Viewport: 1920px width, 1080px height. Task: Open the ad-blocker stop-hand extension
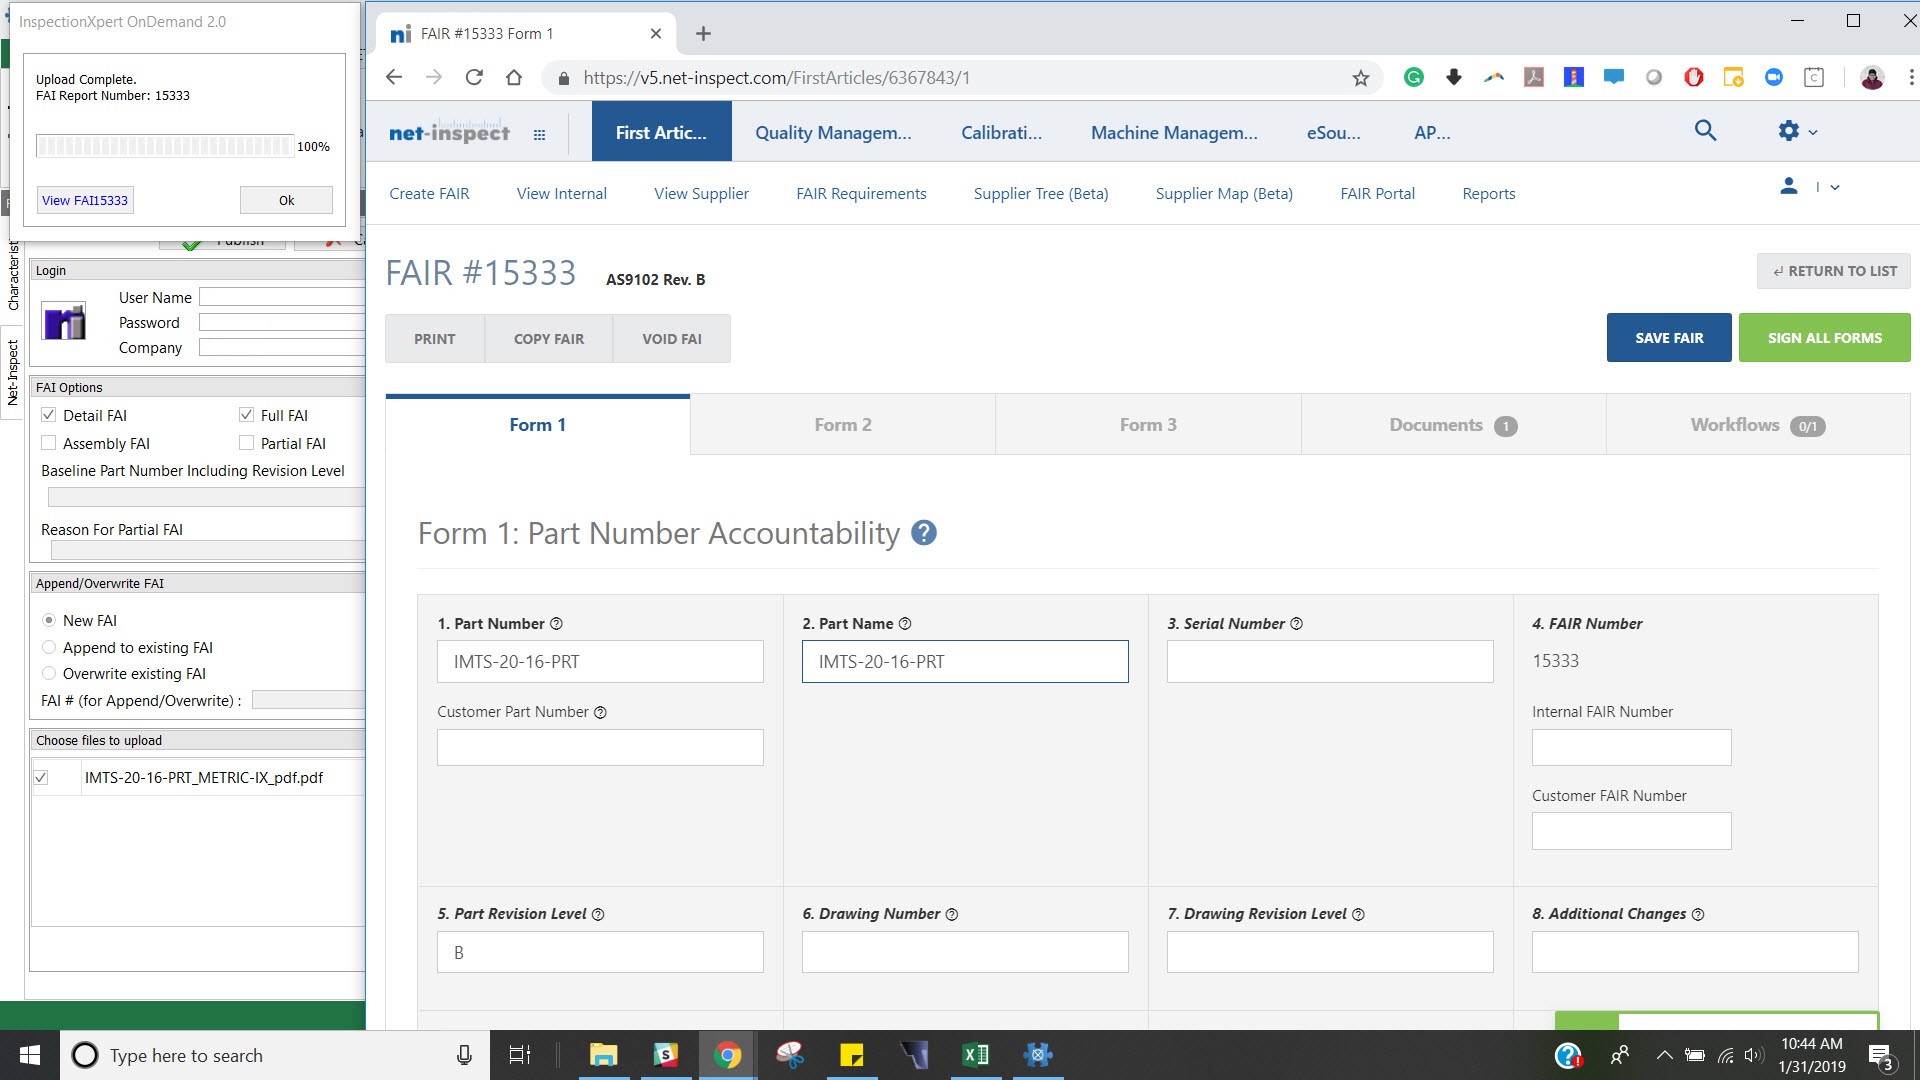pos(1693,77)
